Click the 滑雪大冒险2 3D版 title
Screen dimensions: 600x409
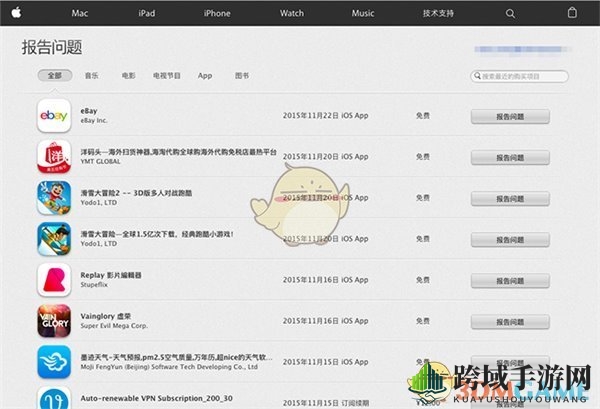pos(136,193)
